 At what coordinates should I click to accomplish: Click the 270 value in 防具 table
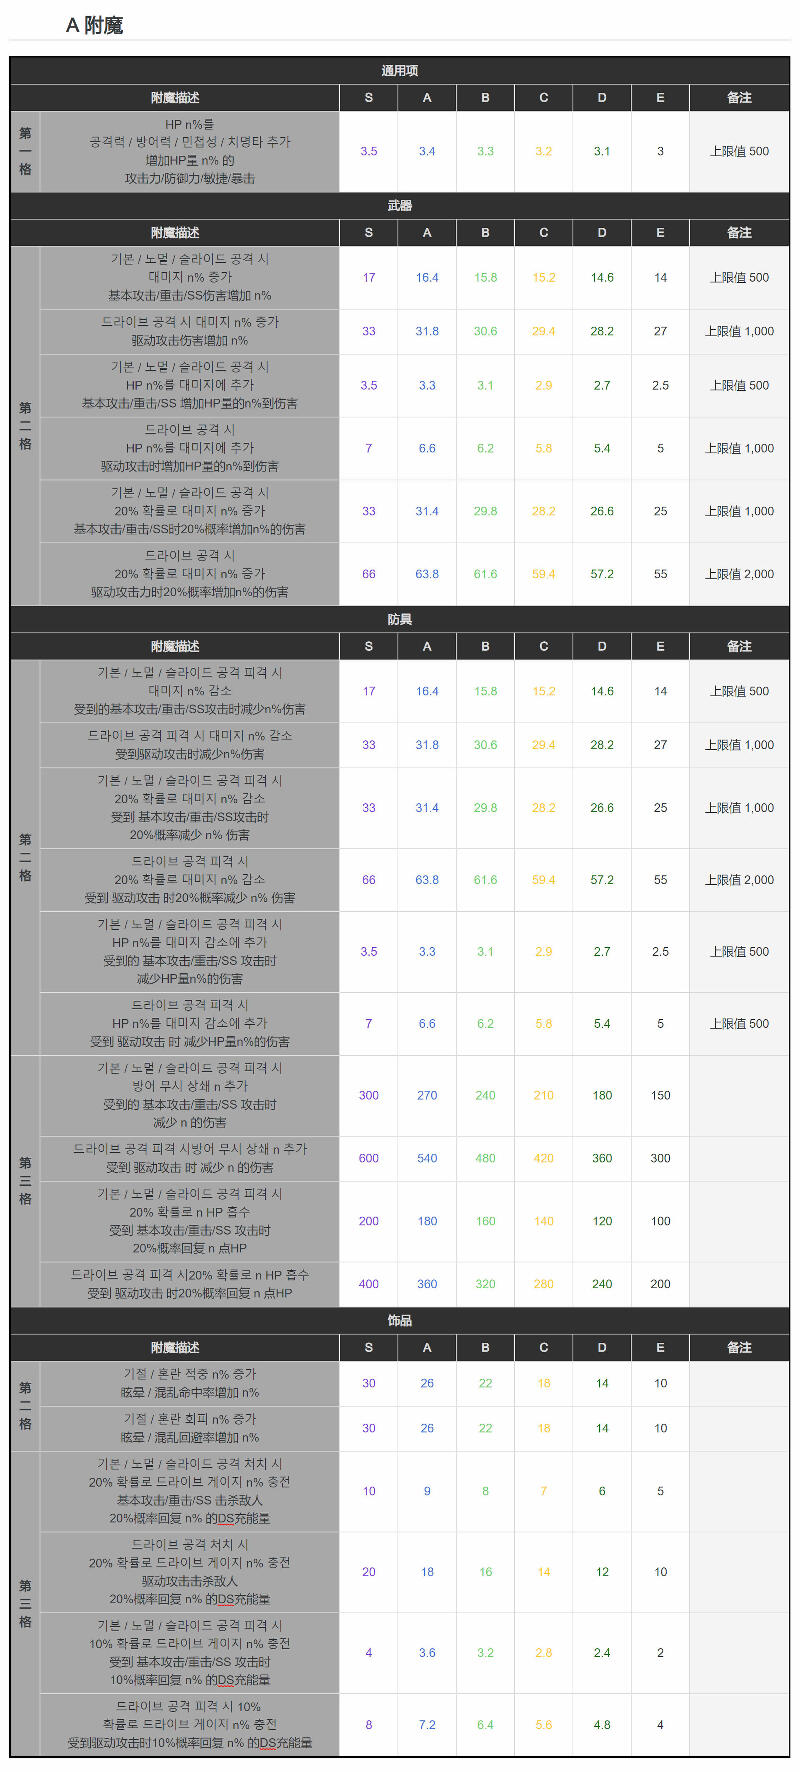point(427,1095)
